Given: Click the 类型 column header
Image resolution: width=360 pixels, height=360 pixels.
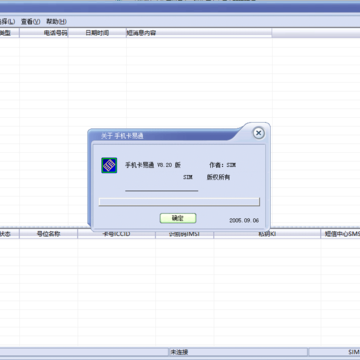Looking at the screenshot, I should 9,33.
